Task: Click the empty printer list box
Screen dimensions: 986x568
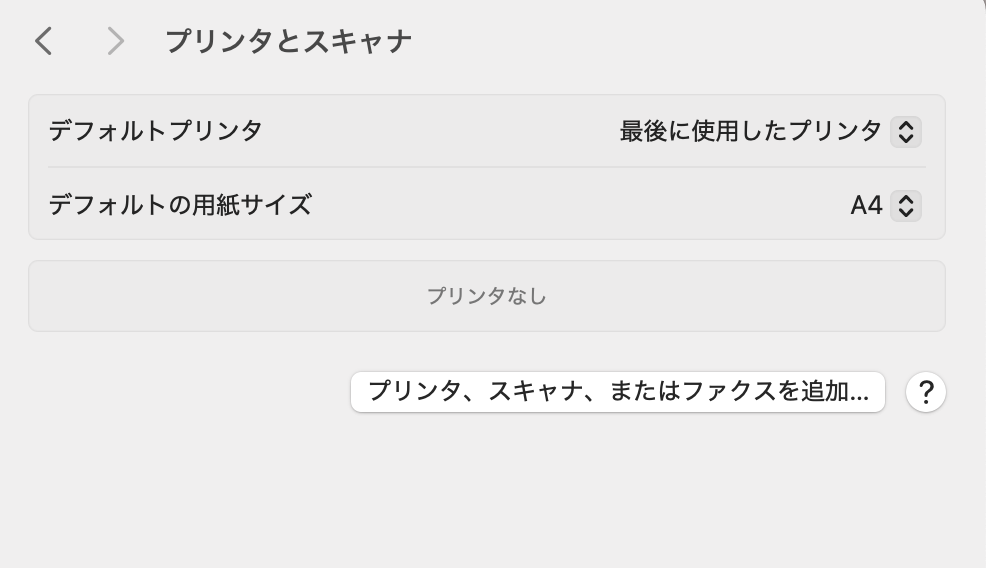Action: pyautogui.click(x=487, y=296)
